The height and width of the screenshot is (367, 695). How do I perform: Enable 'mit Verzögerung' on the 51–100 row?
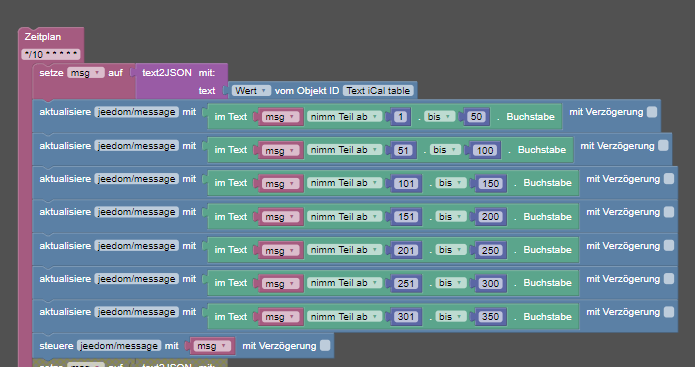click(x=663, y=145)
